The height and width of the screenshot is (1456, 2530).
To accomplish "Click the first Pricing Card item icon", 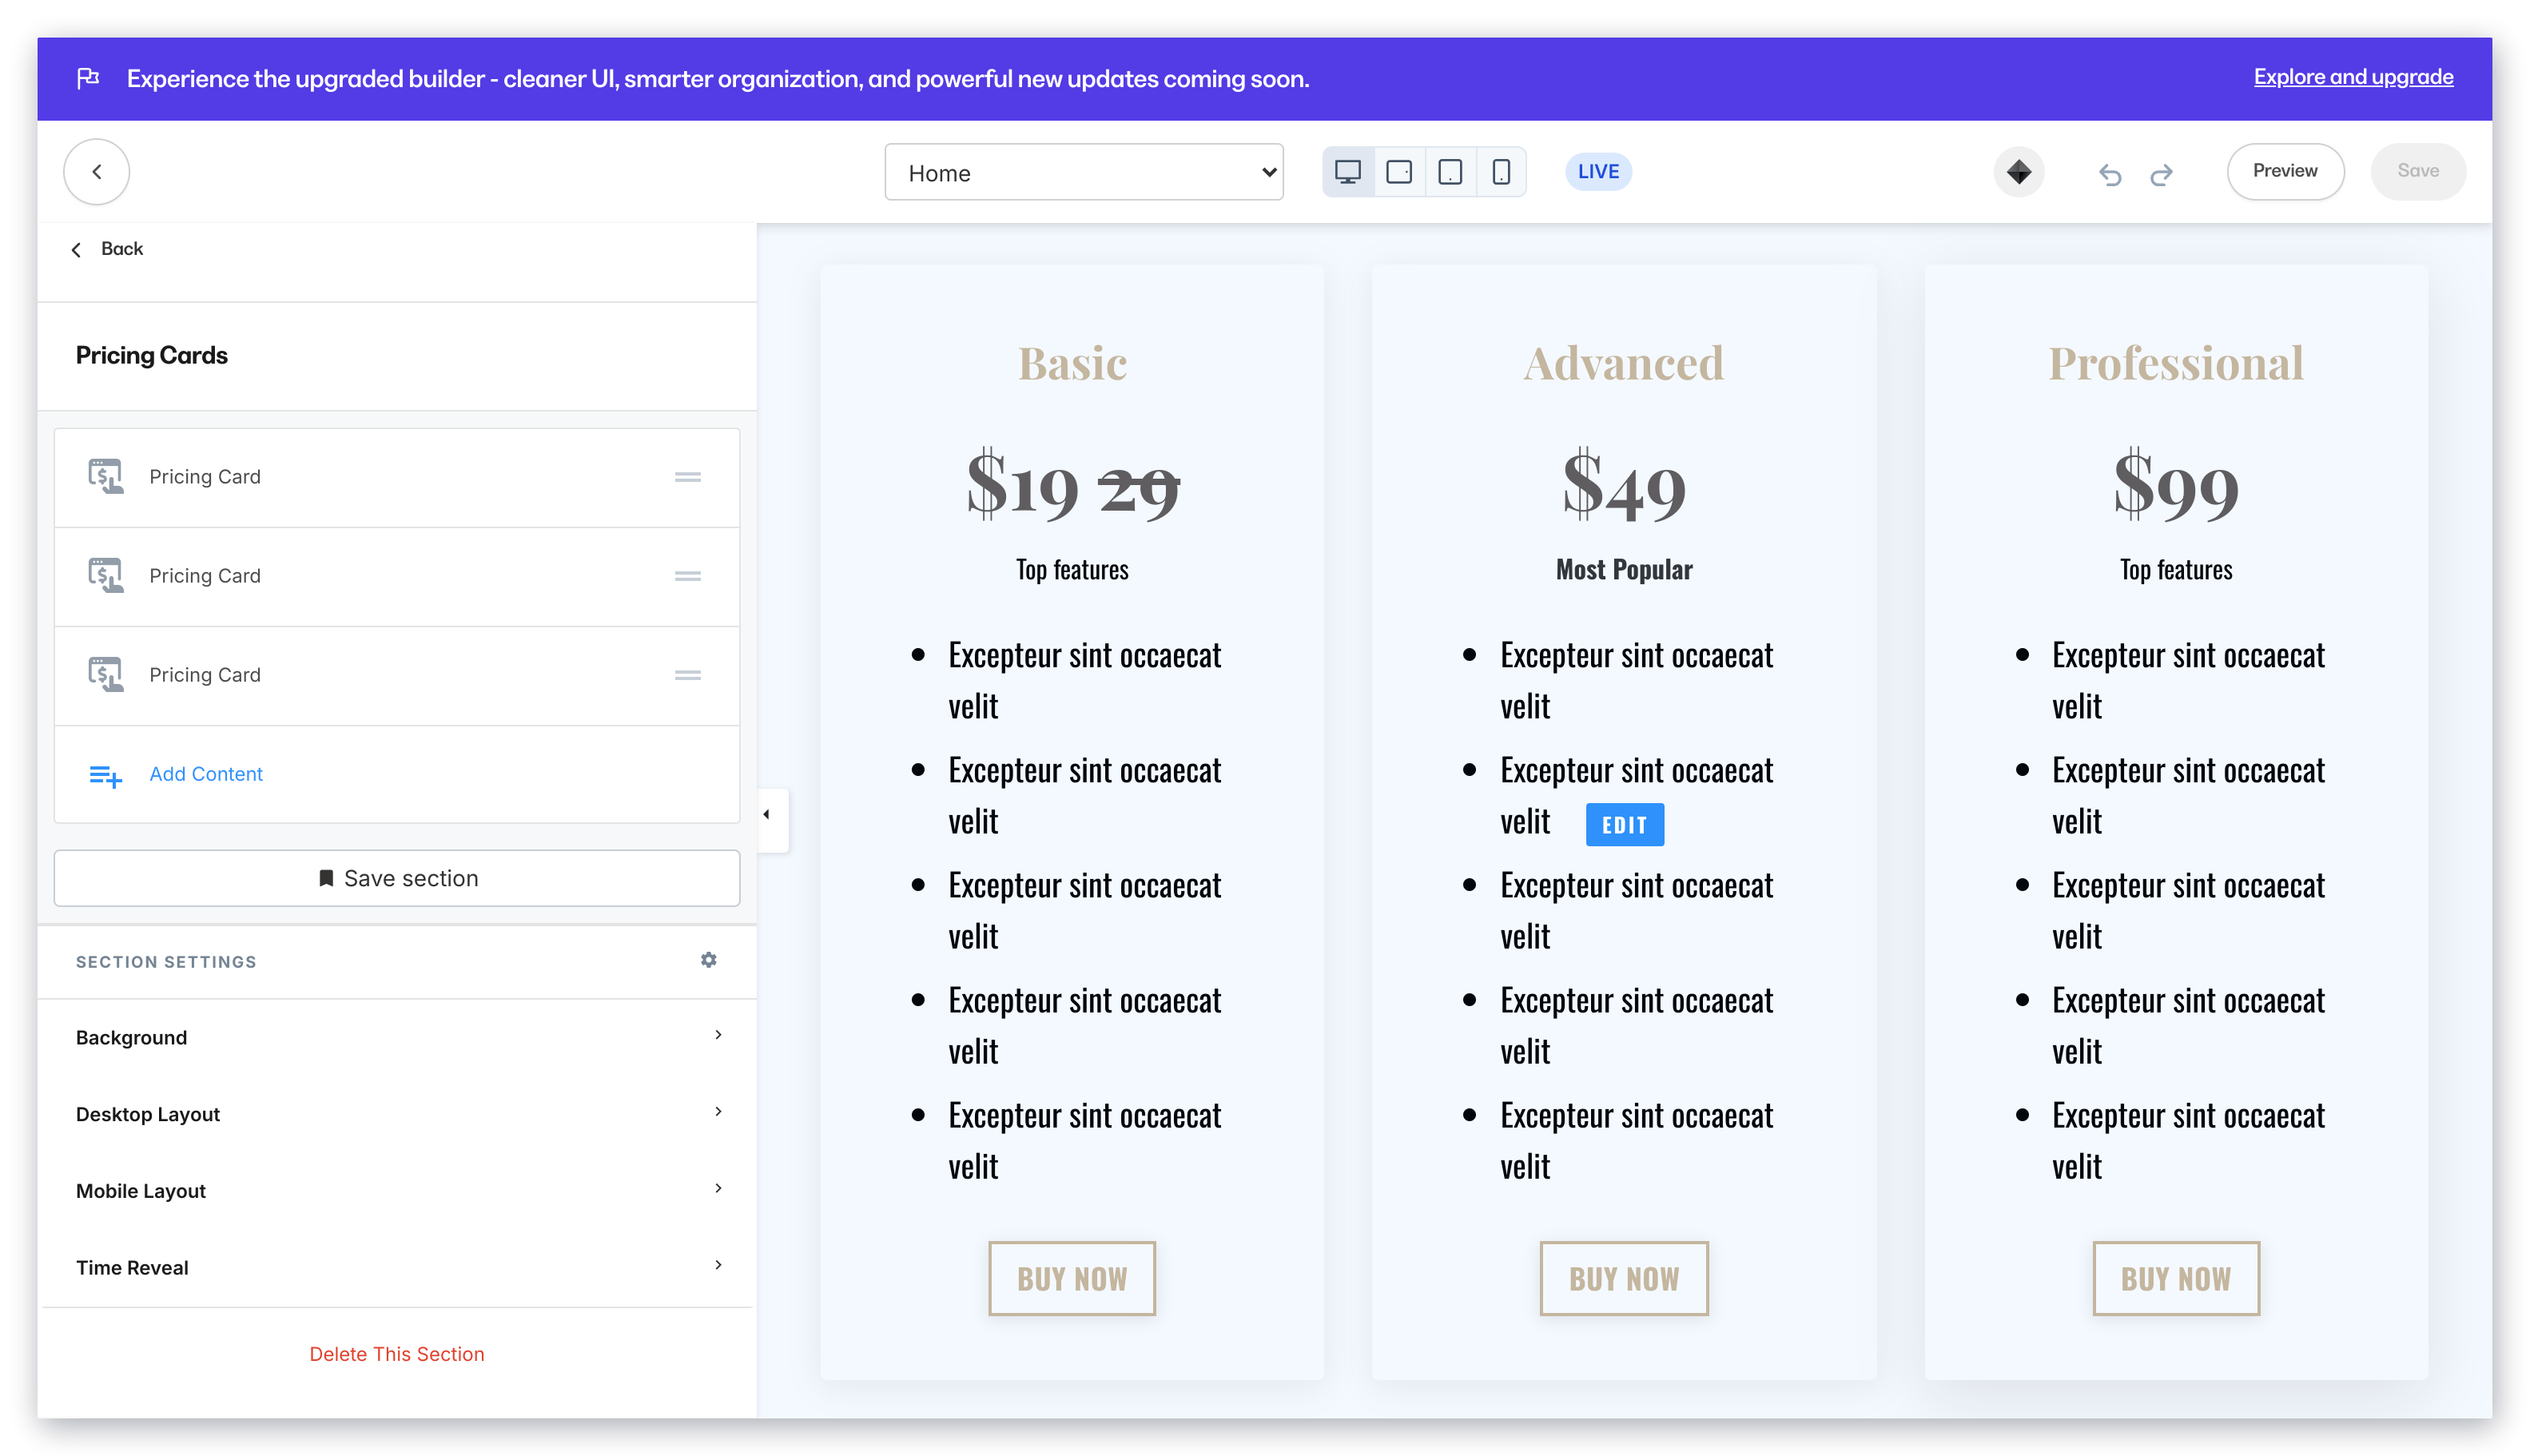I will pyautogui.click(x=105, y=476).
